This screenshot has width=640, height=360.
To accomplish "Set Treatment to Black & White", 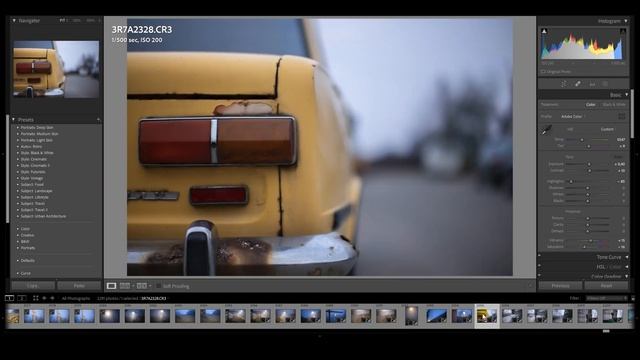I will [614, 104].
